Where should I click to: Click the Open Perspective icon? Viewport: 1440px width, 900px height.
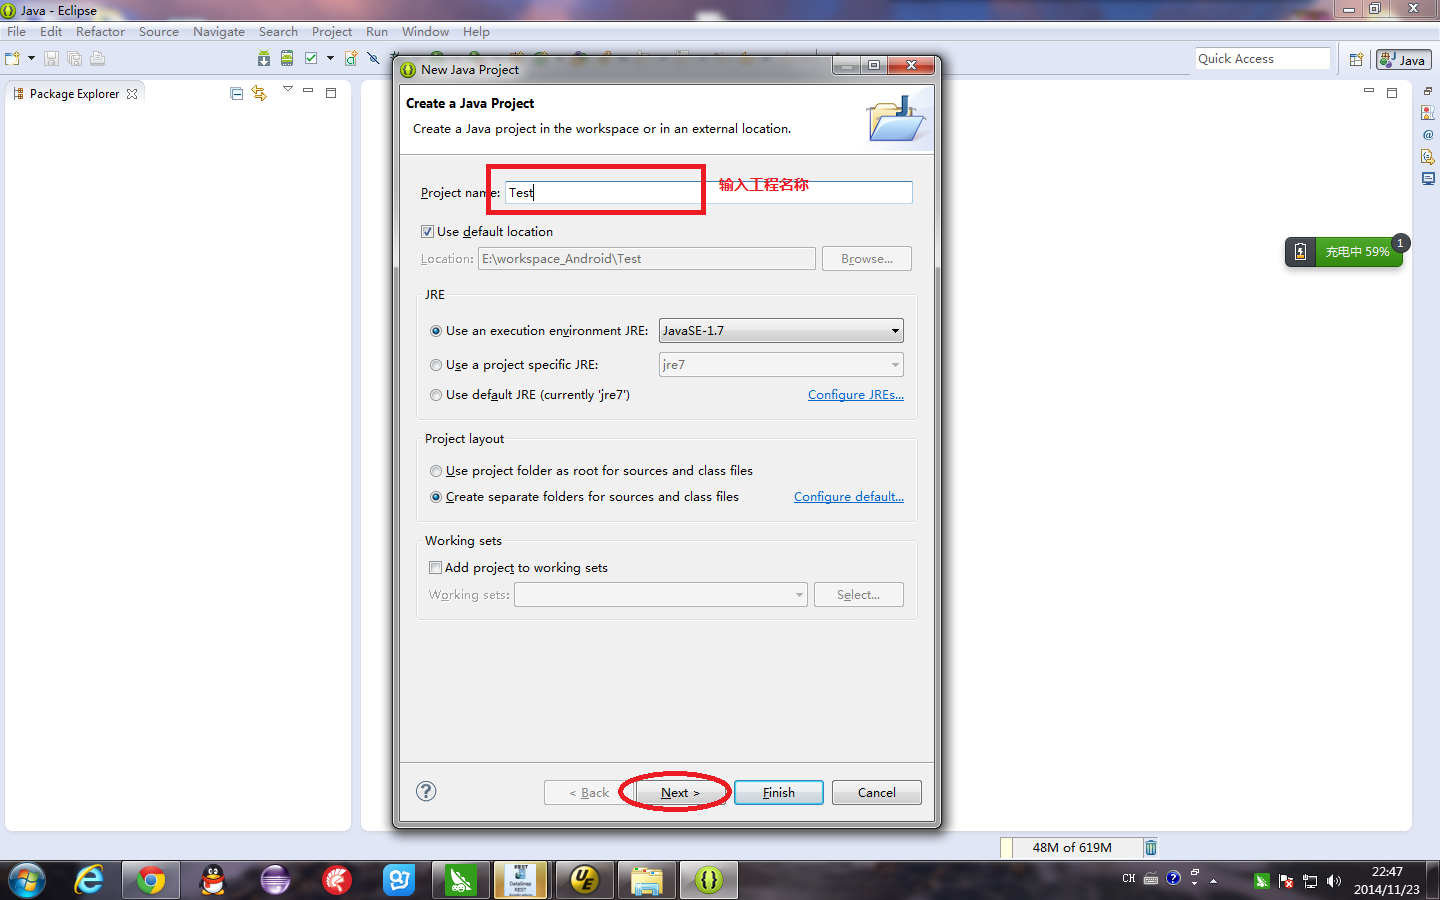[x=1356, y=60]
